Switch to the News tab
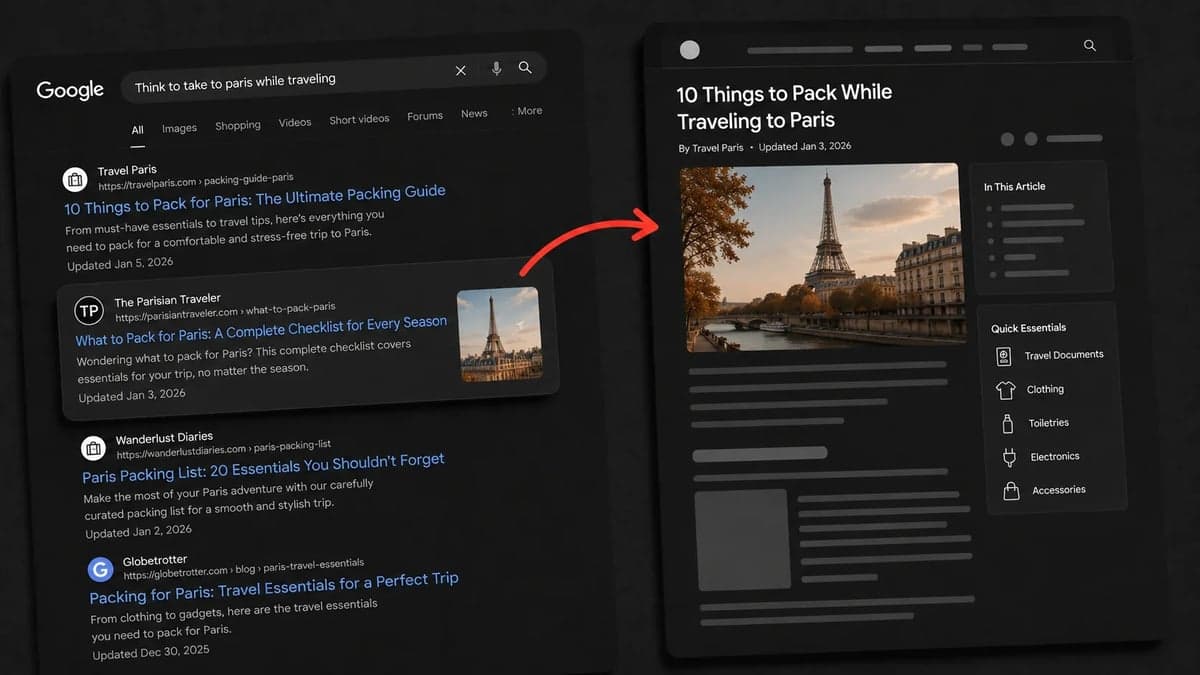 (x=474, y=114)
